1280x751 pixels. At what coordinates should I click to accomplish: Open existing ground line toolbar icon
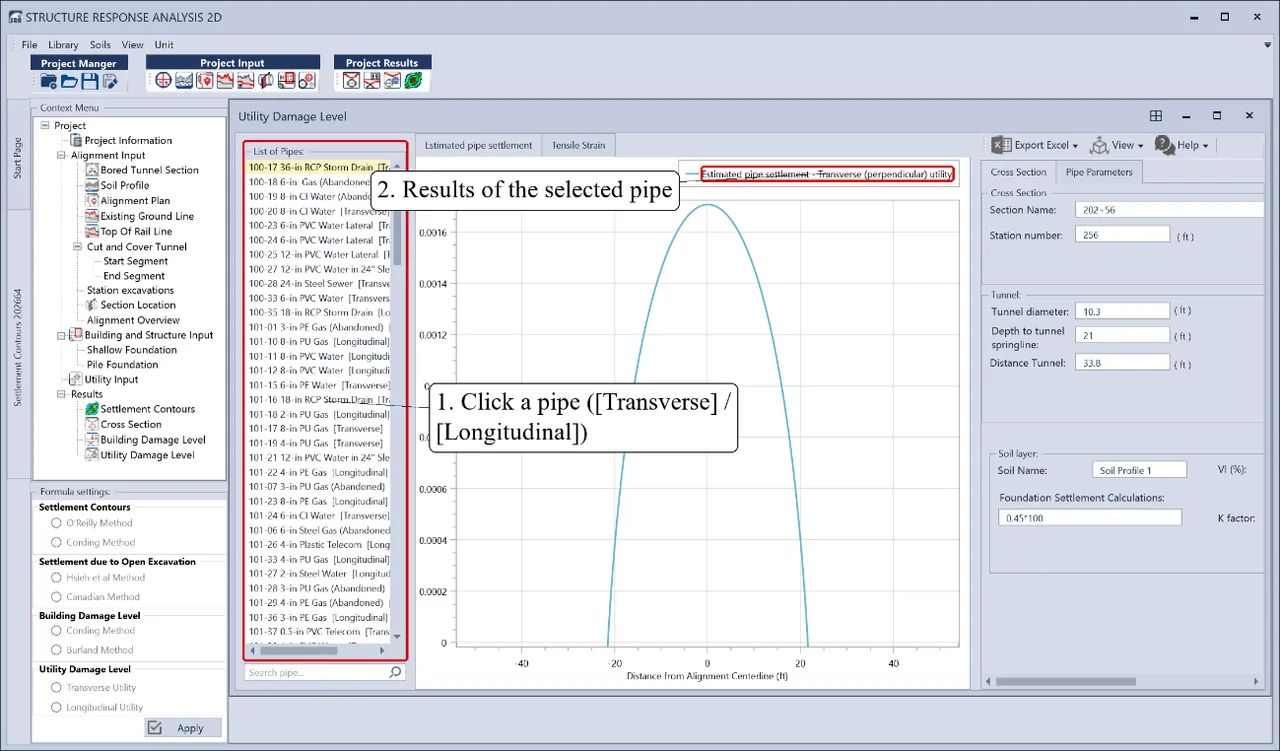click(225, 81)
